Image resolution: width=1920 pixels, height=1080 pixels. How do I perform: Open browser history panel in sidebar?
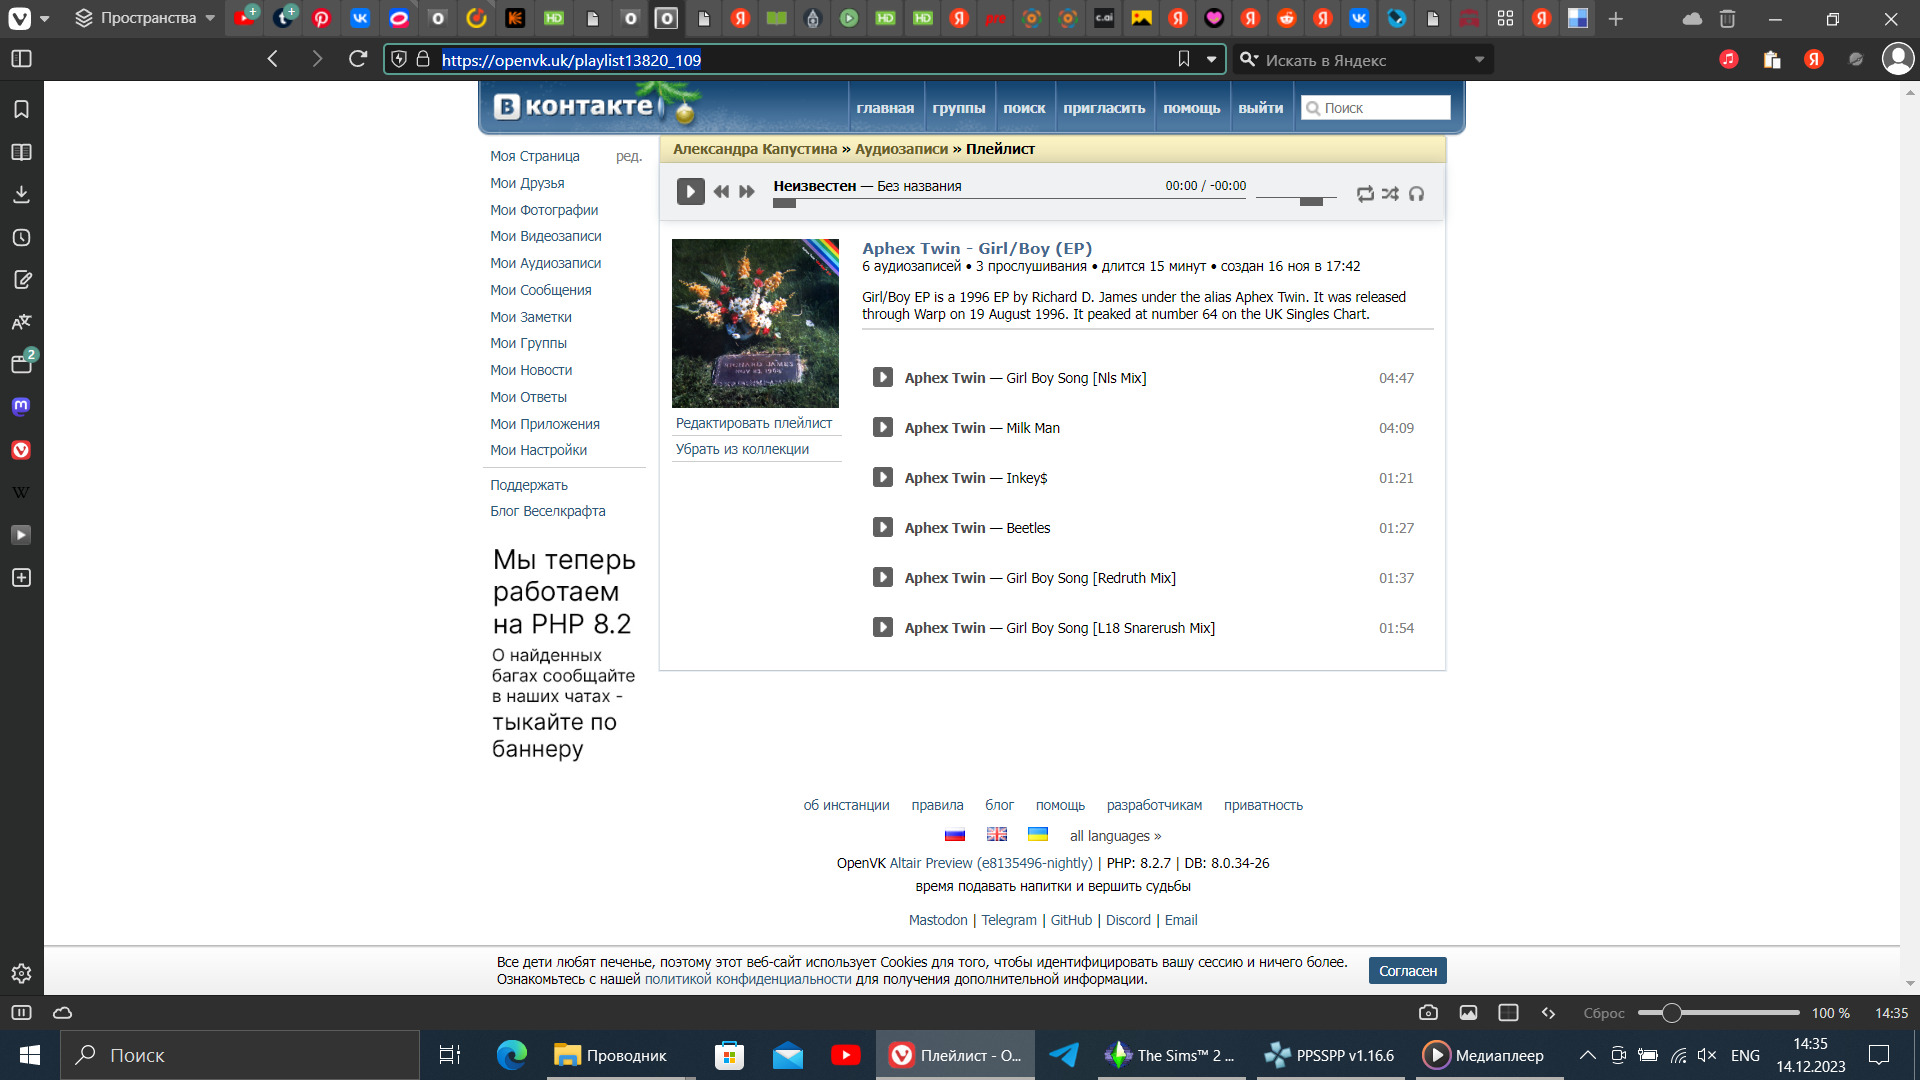(21, 238)
